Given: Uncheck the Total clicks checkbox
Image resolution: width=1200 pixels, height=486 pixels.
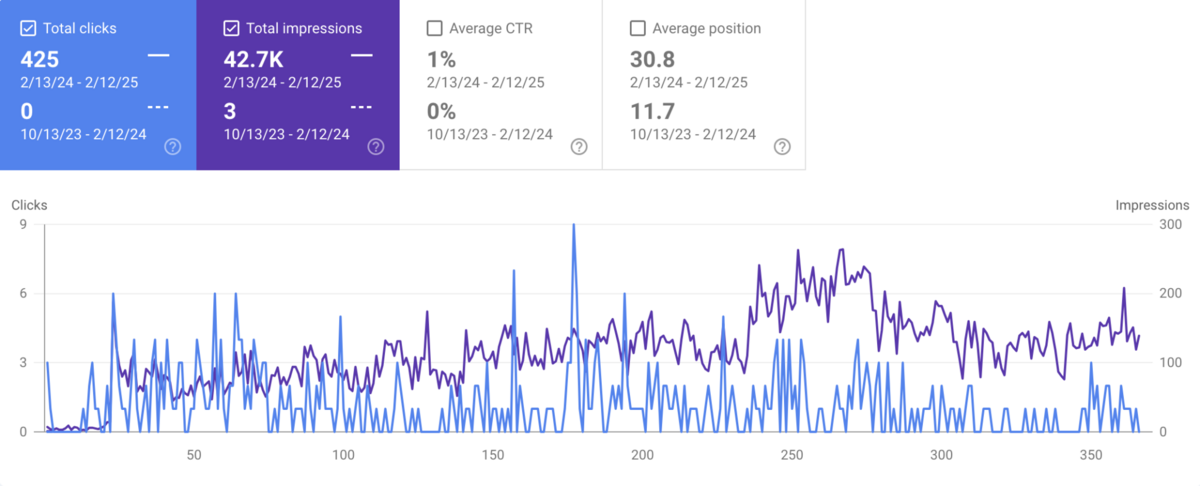Looking at the screenshot, I should click(28, 29).
